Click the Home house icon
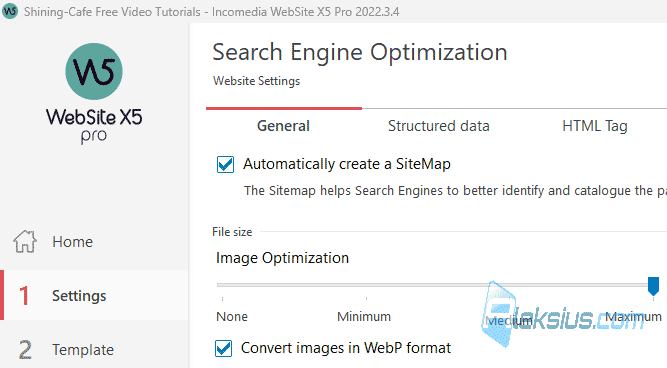The width and height of the screenshot is (667, 368). click(x=25, y=241)
